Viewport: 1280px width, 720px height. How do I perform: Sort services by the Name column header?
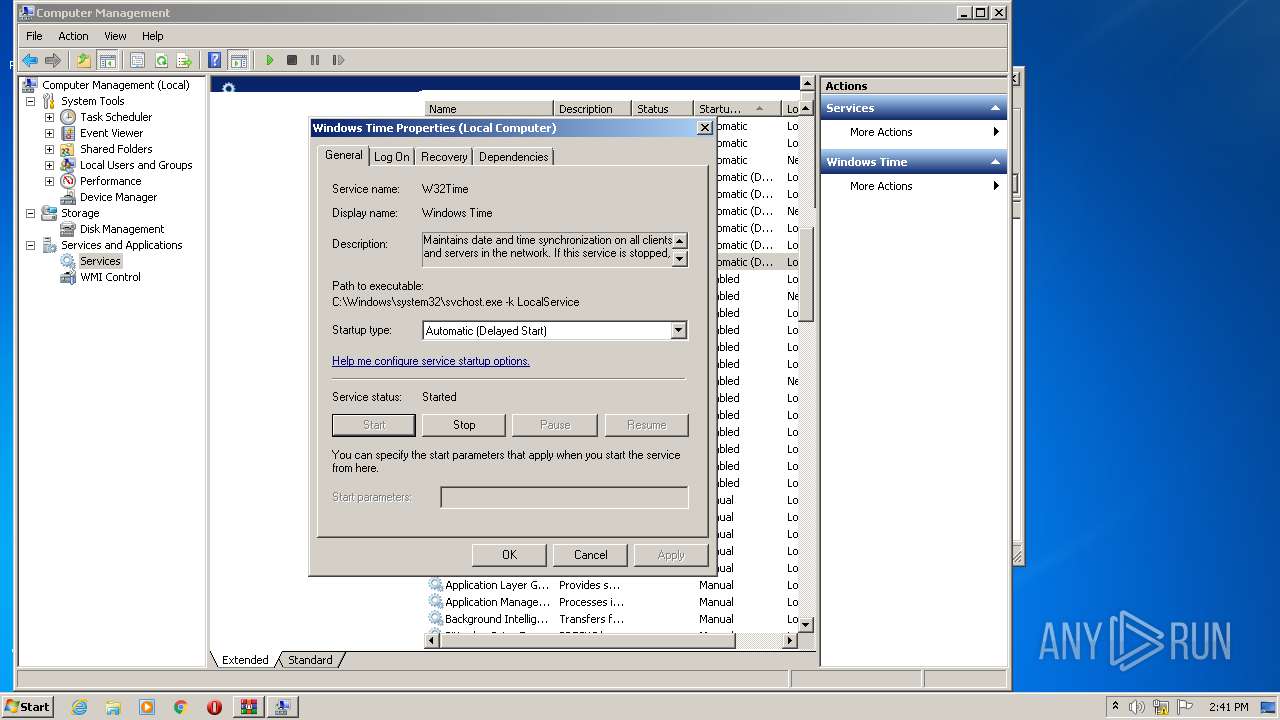tap(489, 109)
